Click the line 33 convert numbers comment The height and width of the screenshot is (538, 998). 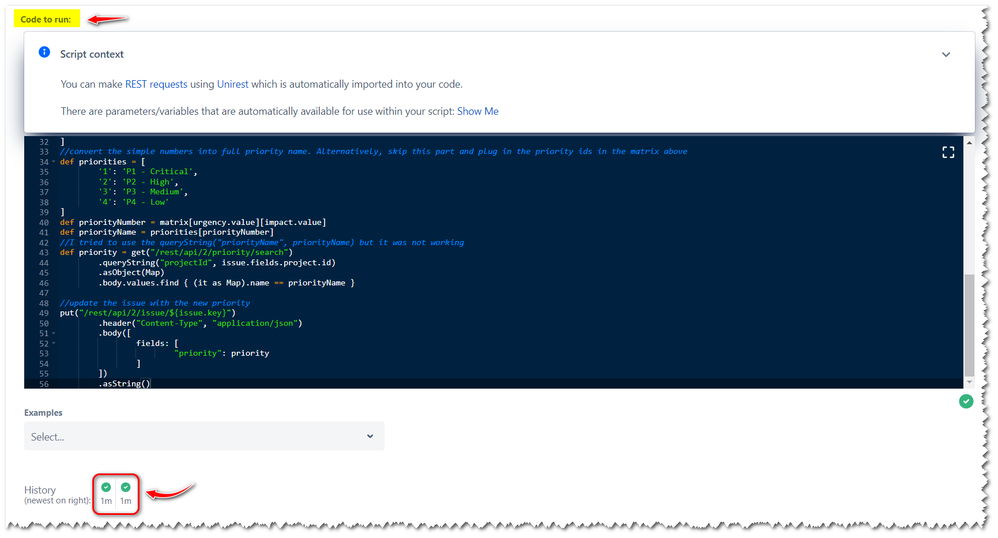374,152
